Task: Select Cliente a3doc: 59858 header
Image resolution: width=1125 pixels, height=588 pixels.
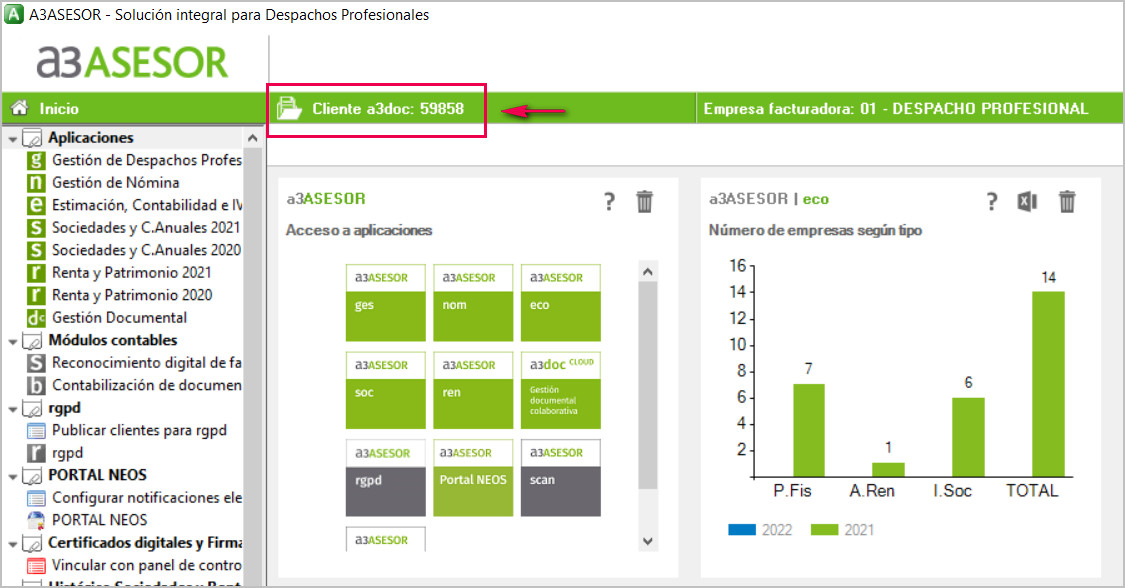Action: tap(387, 108)
